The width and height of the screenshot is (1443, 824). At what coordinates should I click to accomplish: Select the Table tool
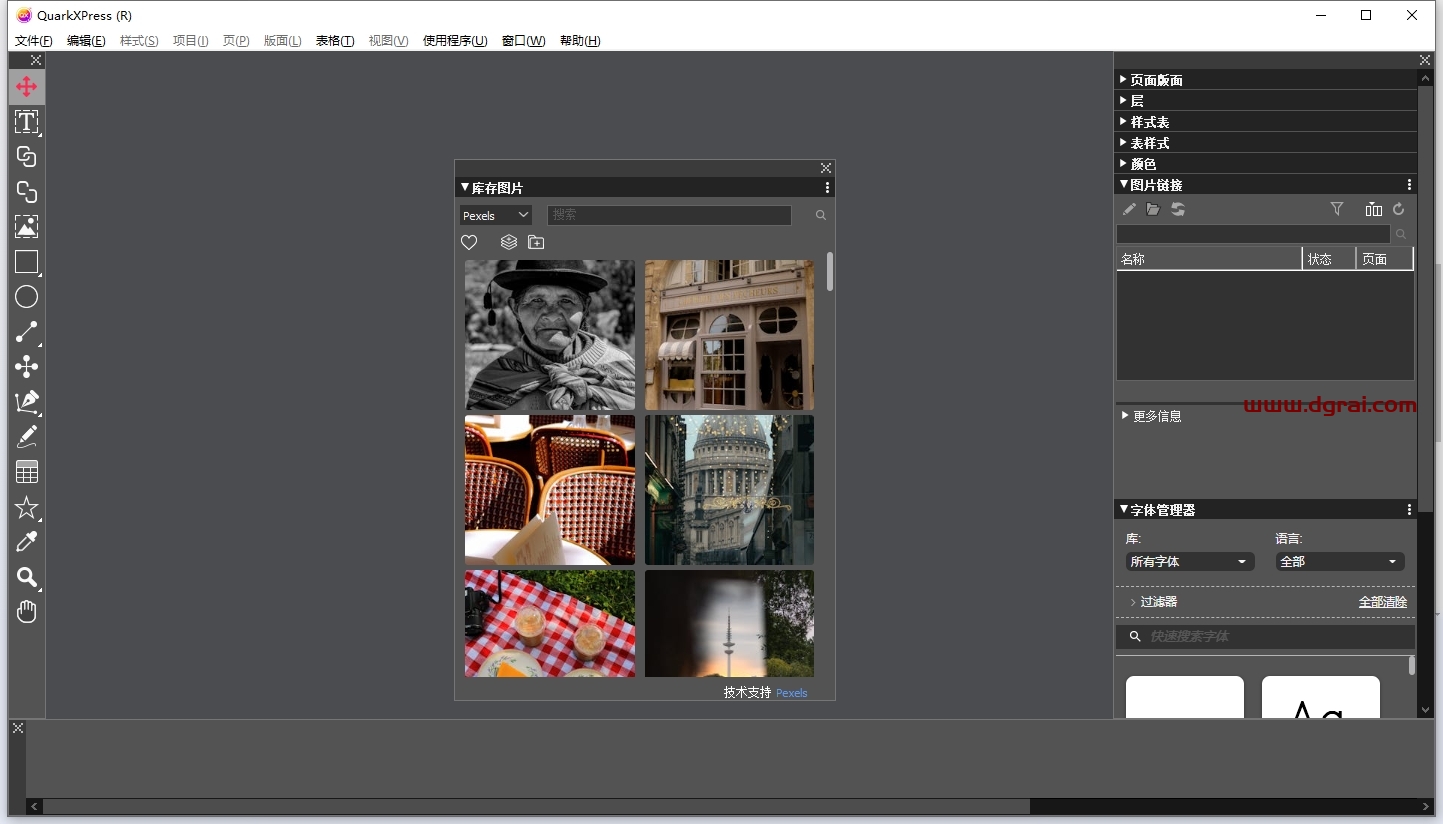point(26,472)
